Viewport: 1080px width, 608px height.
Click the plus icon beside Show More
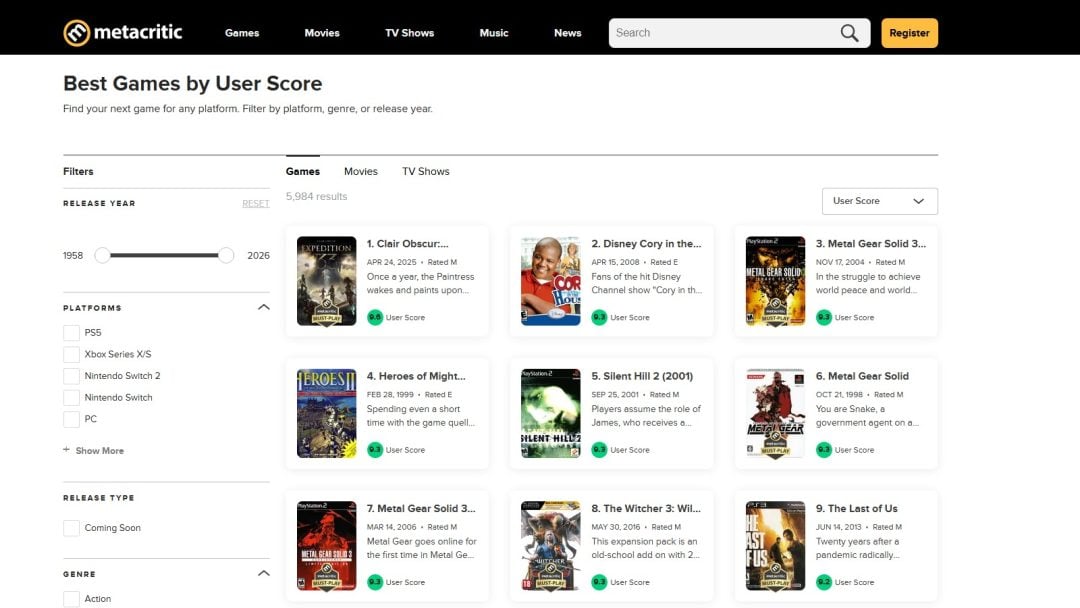pyautogui.click(x=67, y=450)
